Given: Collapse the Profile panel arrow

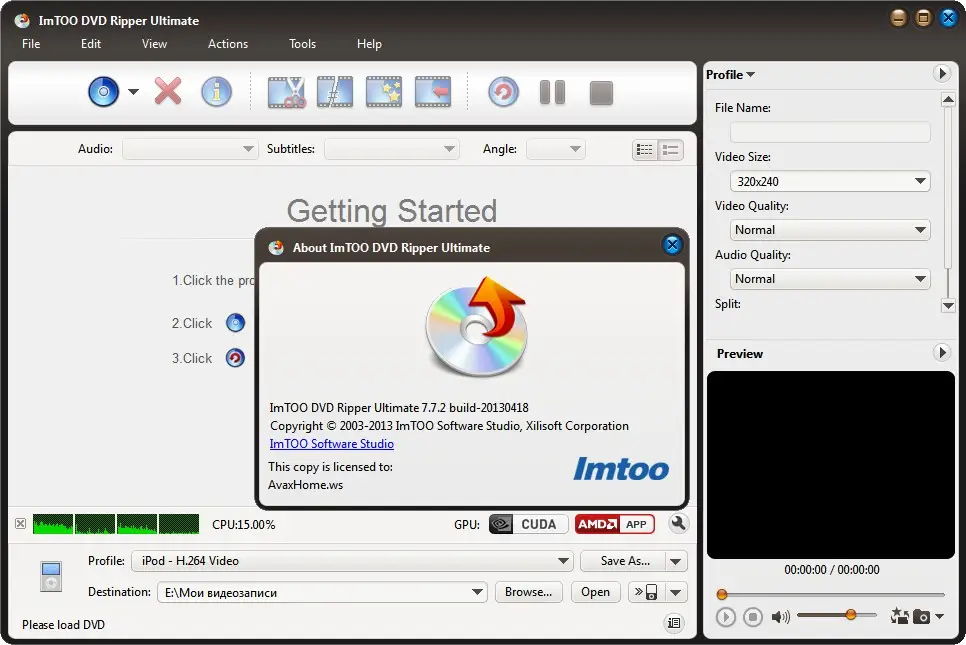Looking at the screenshot, I should [941, 74].
